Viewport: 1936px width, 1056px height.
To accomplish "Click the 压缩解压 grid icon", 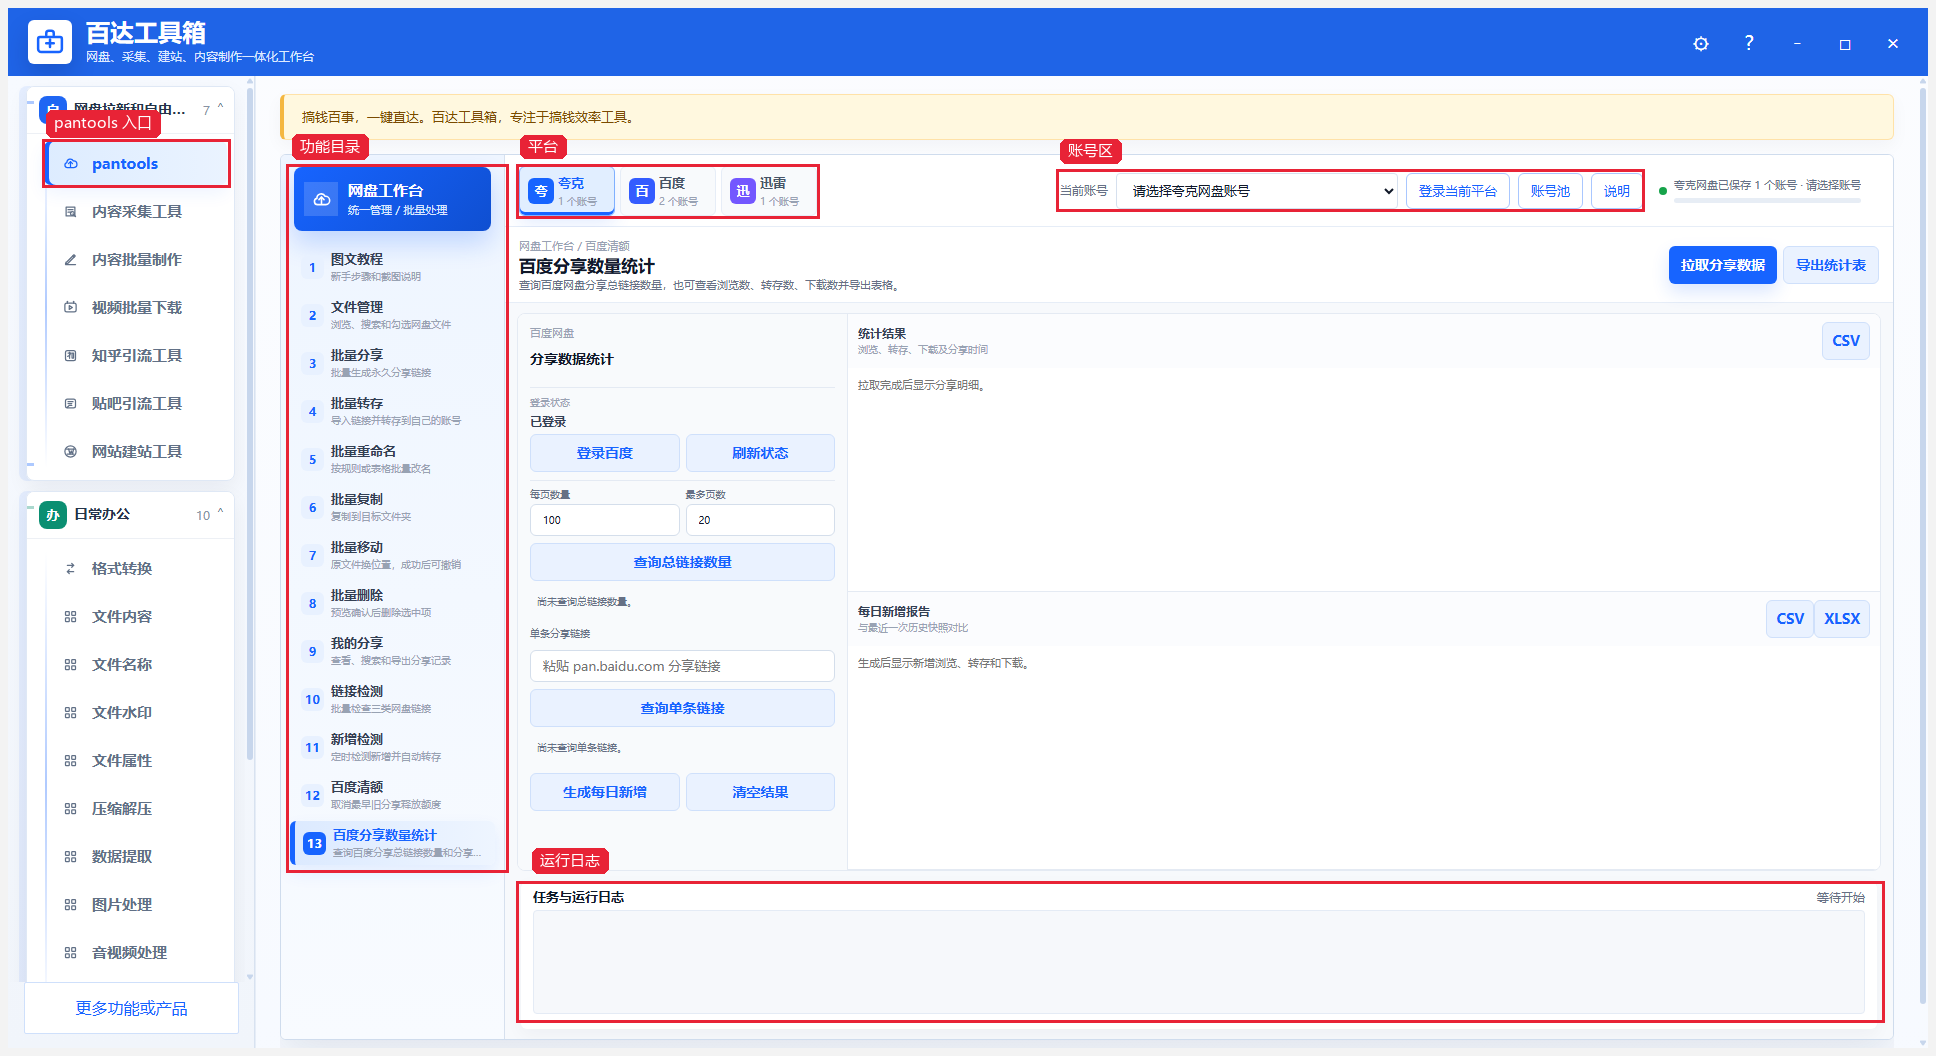I will coord(71,809).
